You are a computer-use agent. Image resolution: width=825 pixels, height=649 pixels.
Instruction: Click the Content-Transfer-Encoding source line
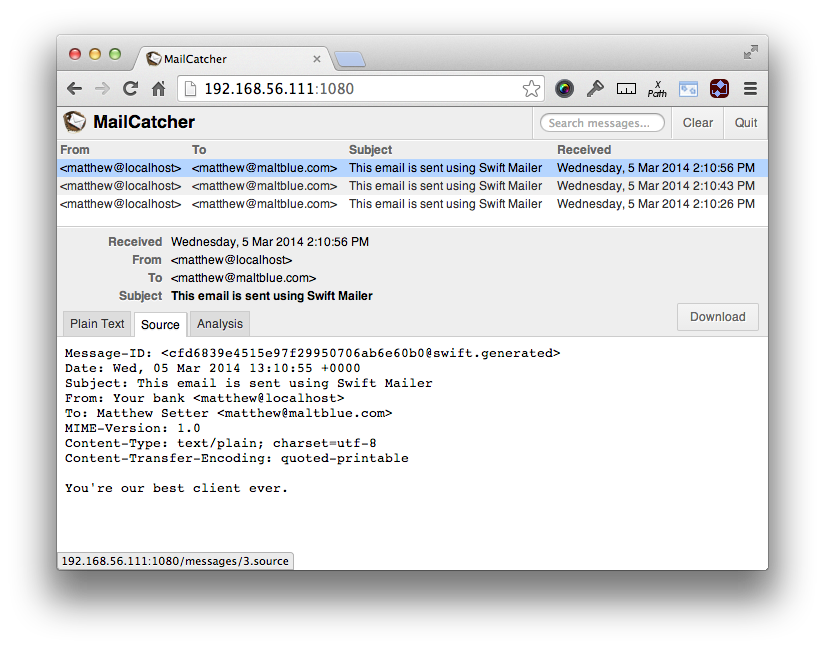(x=237, y=458)
